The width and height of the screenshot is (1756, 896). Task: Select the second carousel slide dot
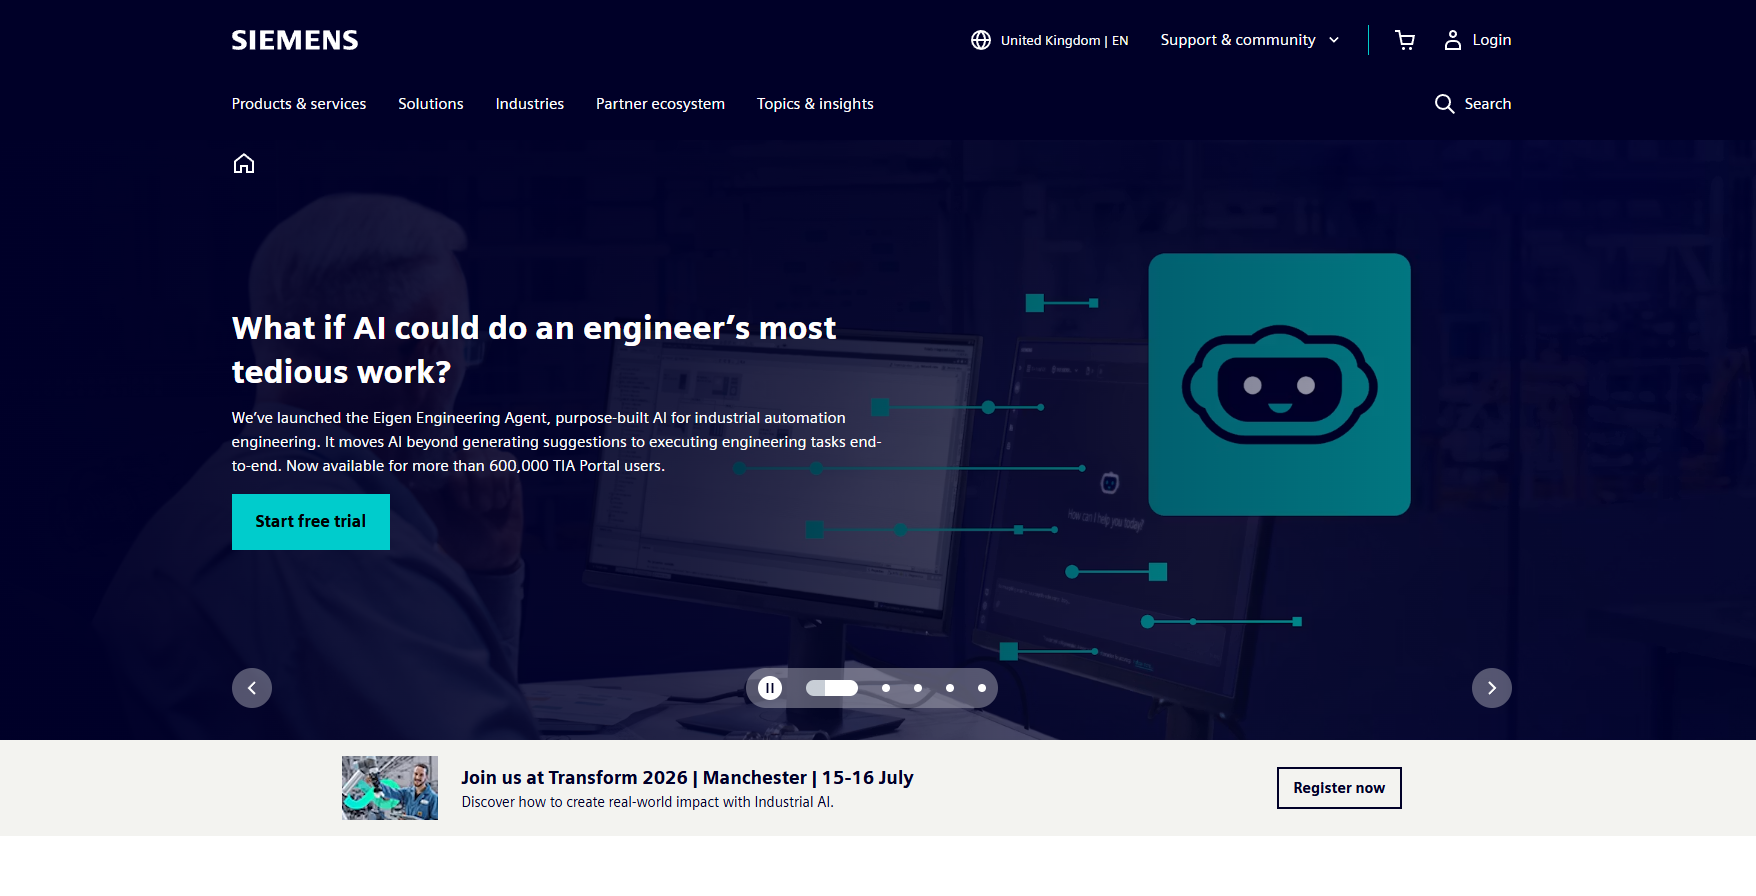(886, 688)
